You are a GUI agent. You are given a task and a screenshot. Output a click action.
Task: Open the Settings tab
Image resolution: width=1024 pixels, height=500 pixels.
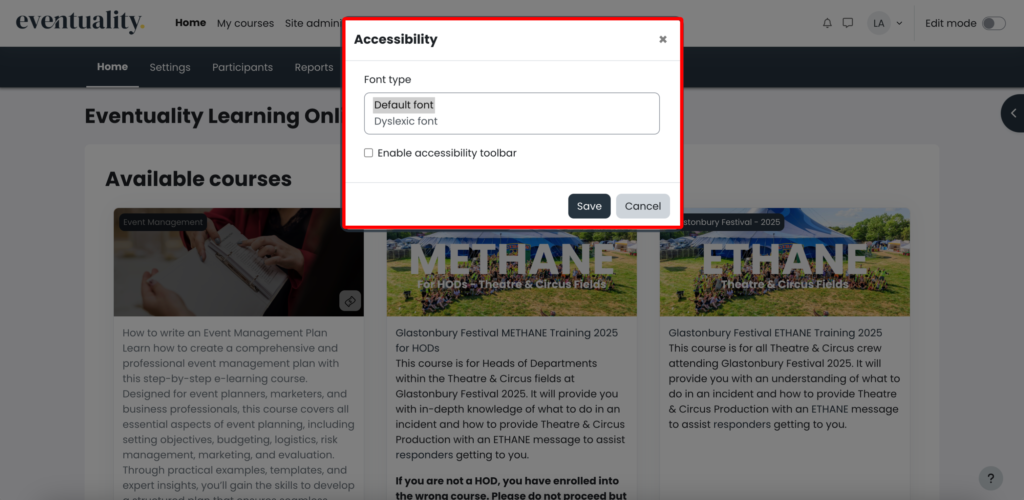[170, 67]
